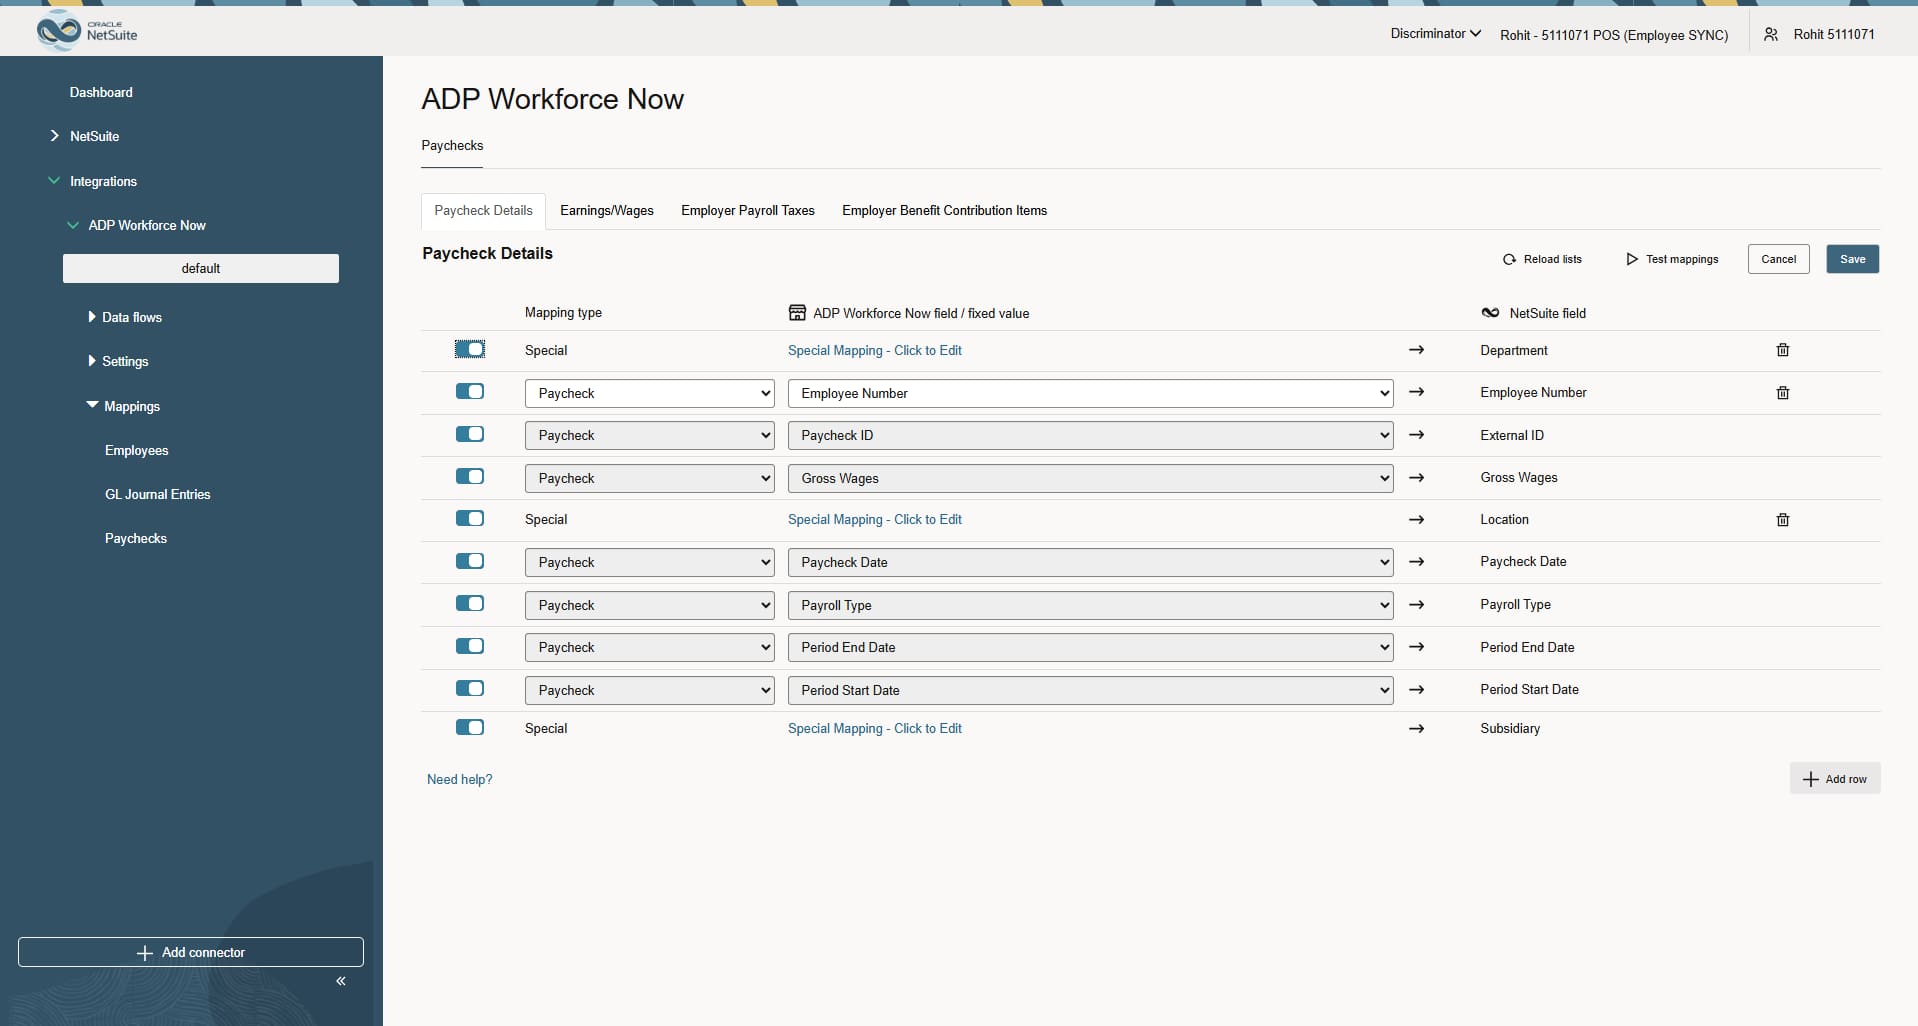Click the user profile icon beside Rohit 5111071
This screenshot has width=1918, height=1026.
pos(1771,34)
